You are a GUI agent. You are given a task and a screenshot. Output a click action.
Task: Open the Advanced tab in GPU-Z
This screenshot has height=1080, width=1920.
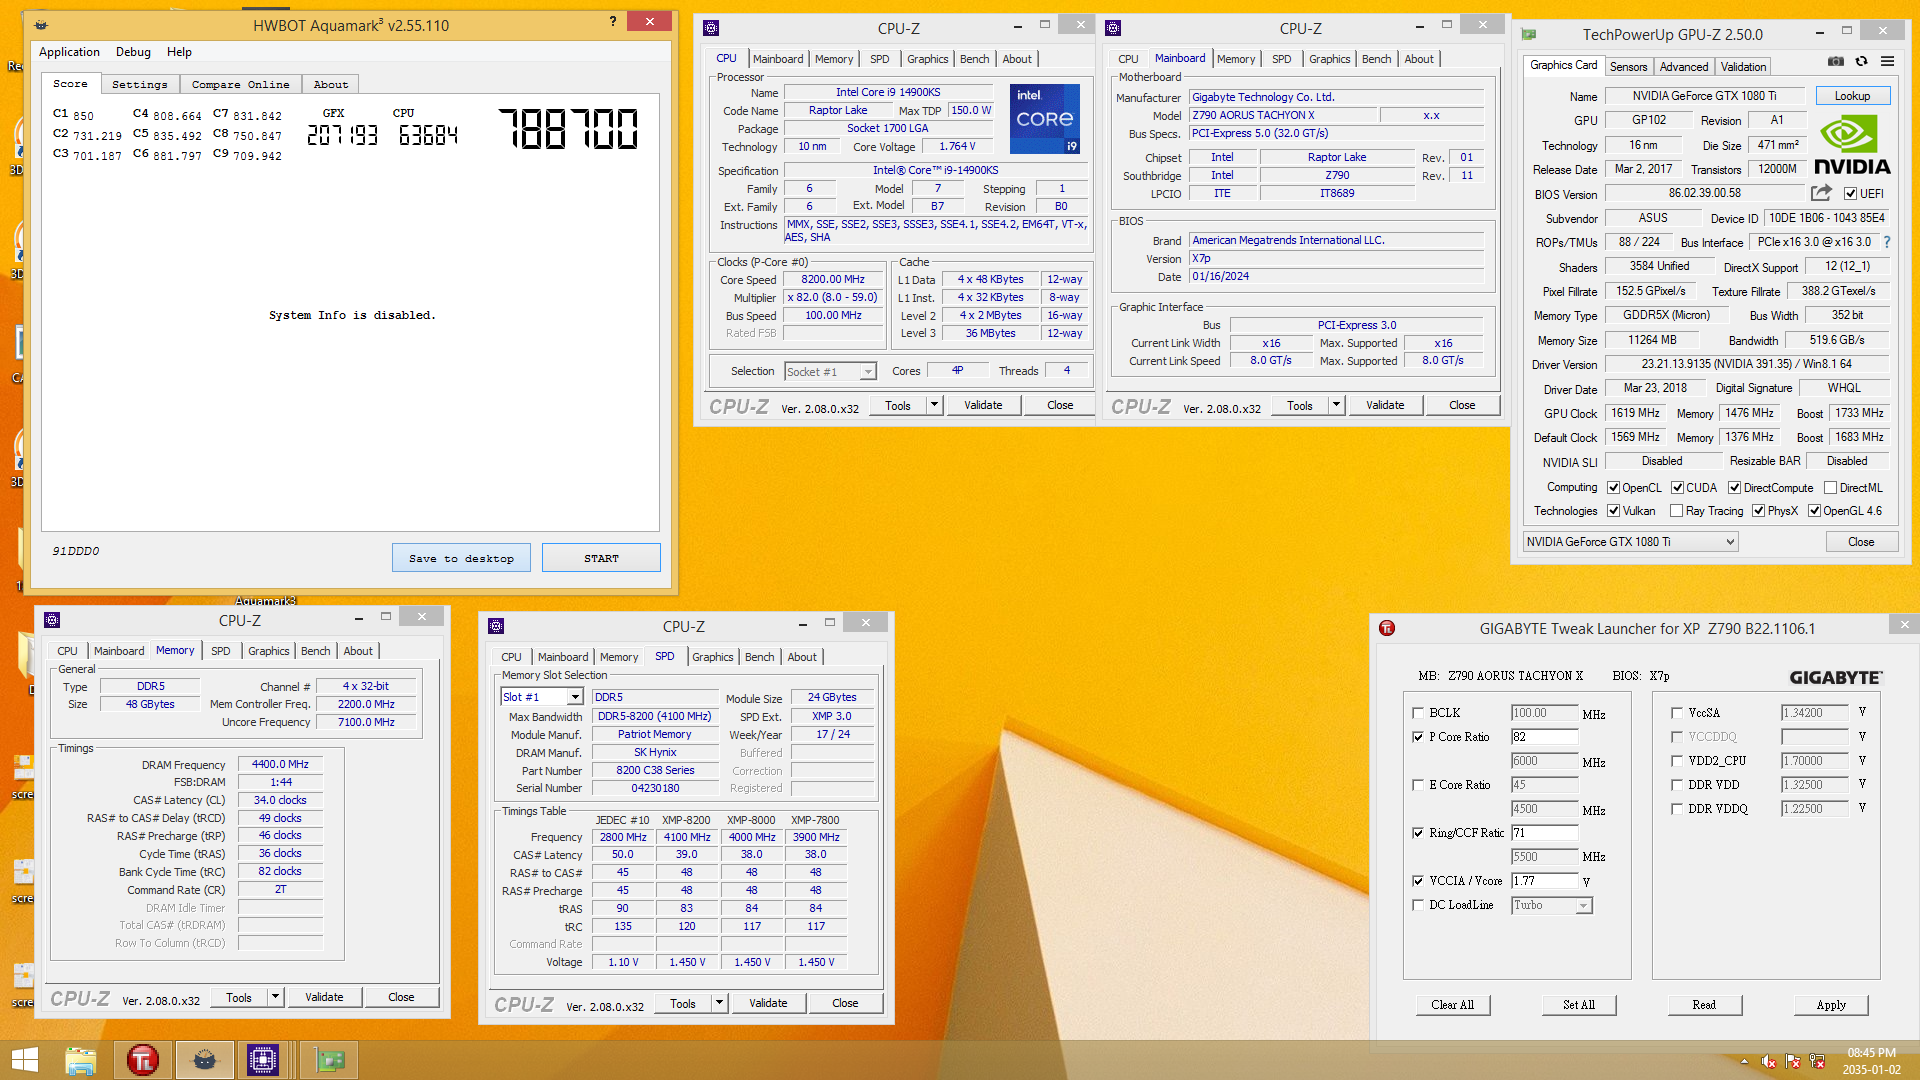tap(1684, 67)
